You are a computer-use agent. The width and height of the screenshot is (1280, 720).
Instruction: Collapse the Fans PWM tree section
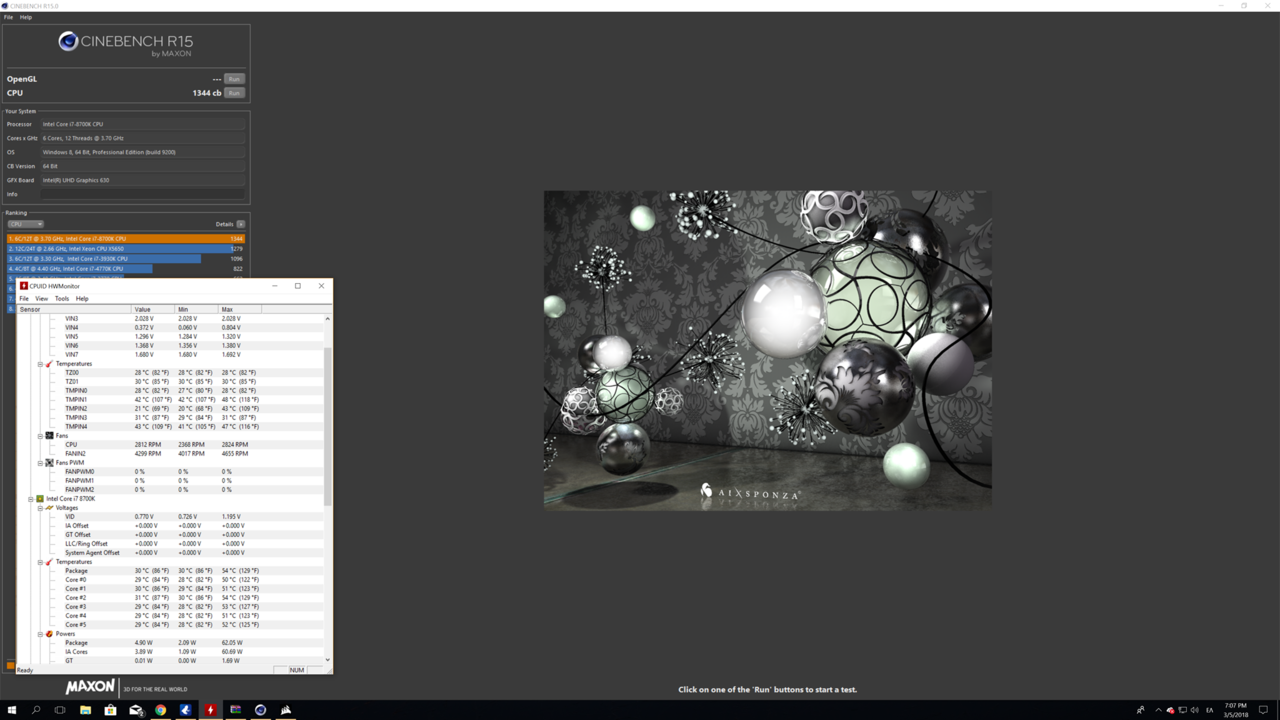point(40,463)
